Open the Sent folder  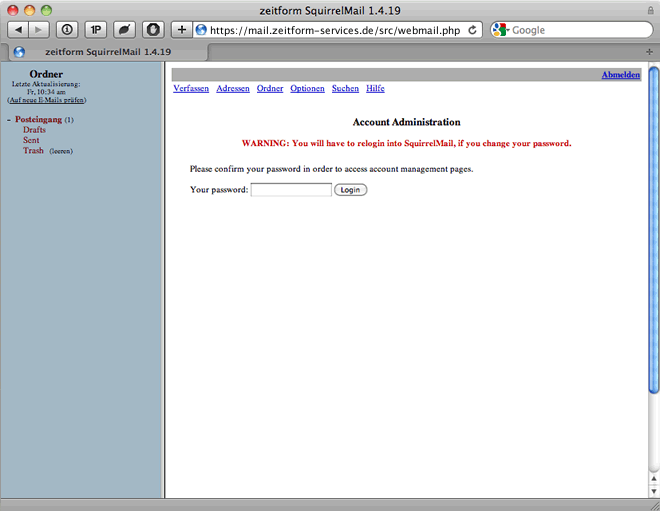pyautogui.click(x=31, y=140)
